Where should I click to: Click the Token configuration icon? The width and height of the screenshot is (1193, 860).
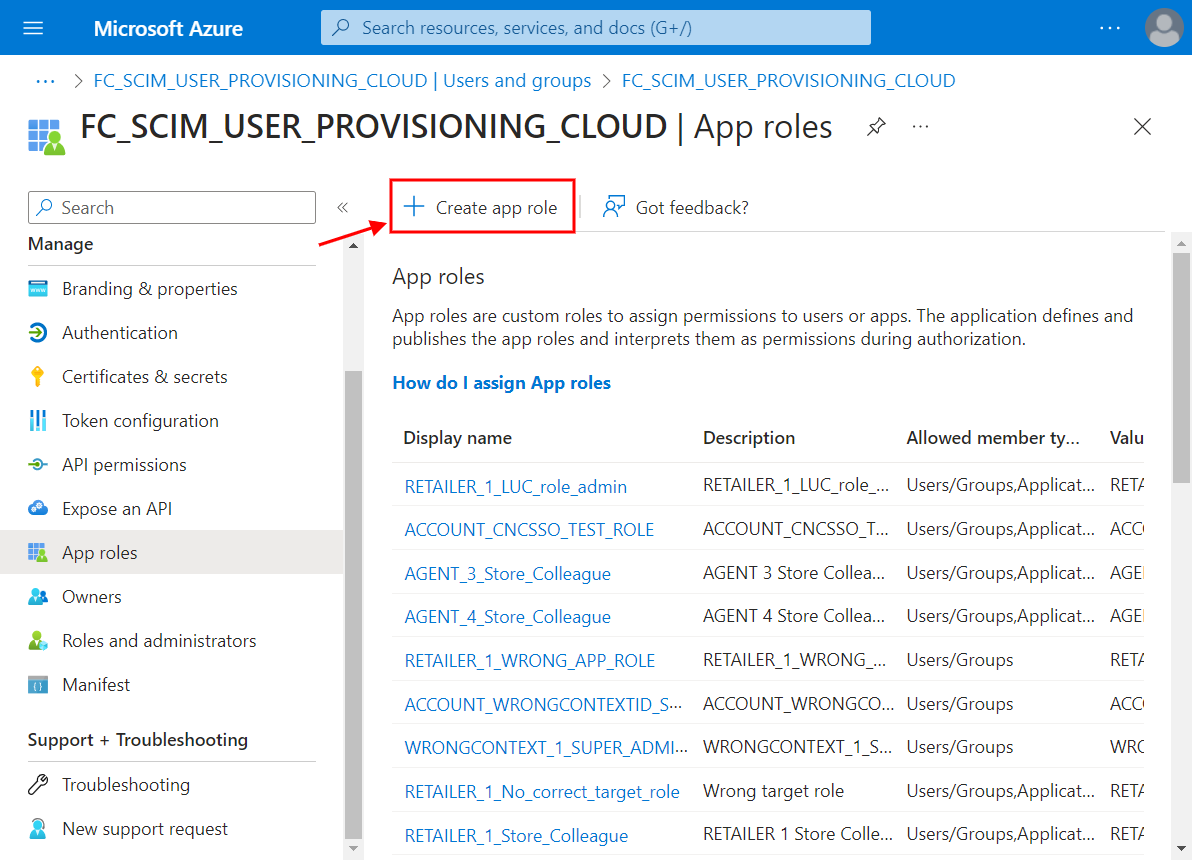pyautogui.click(x=38, y=421)
